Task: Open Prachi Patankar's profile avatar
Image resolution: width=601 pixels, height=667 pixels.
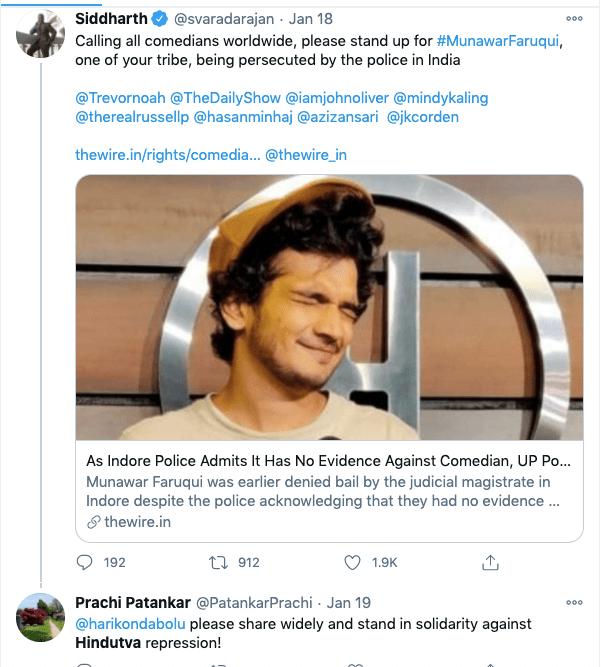Action: click(40, 622)
